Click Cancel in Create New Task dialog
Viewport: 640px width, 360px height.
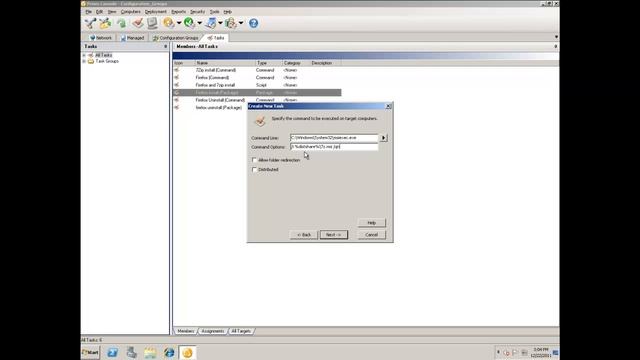coord(371,235)
